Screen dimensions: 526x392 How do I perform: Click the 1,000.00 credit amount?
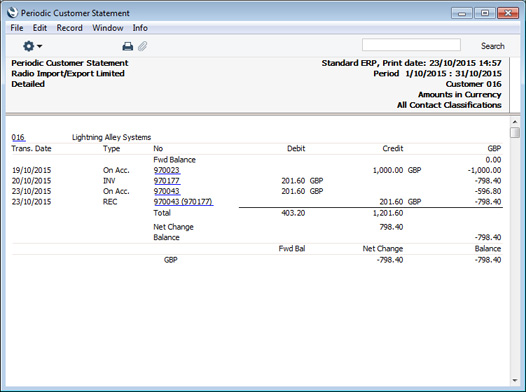coord(388,170)
